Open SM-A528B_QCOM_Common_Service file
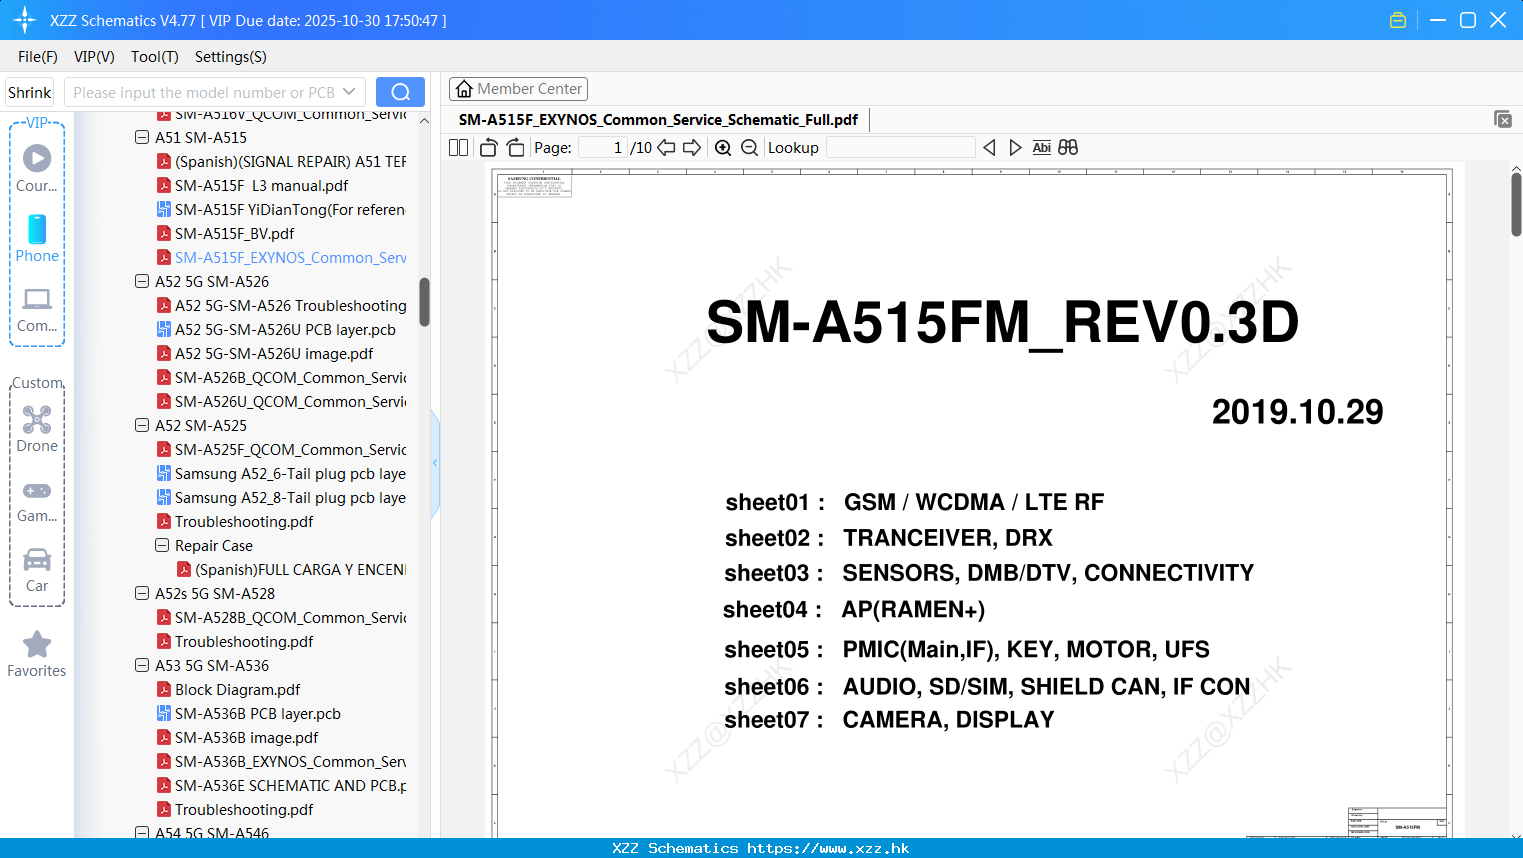 [281, 618]
